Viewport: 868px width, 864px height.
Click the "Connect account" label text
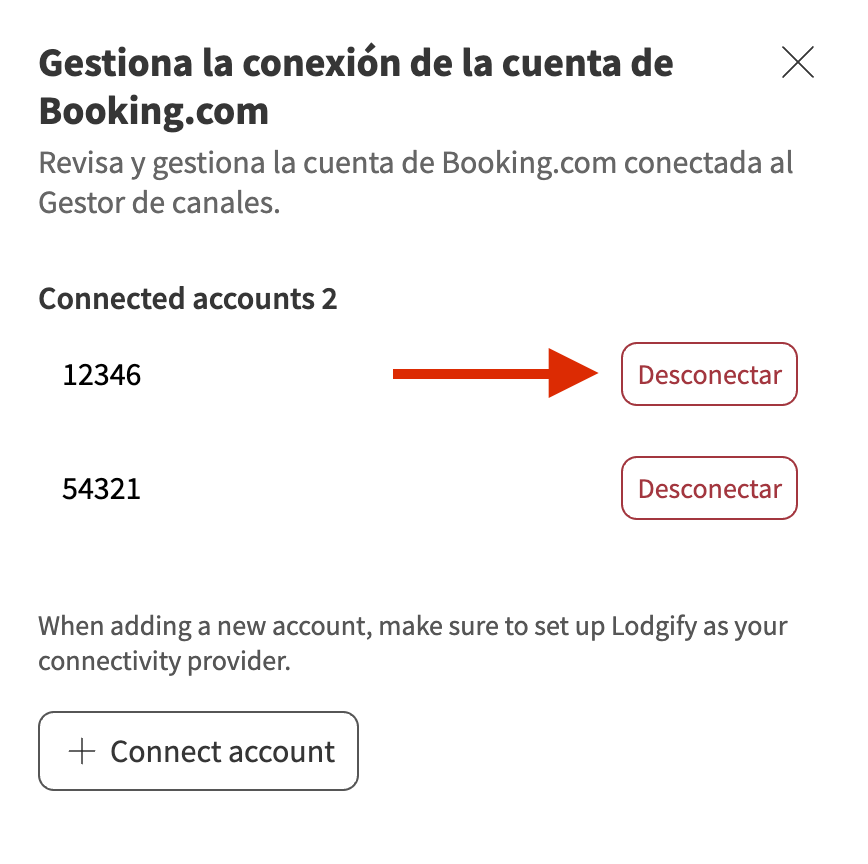pyautogui.click(x=222, y=752)
